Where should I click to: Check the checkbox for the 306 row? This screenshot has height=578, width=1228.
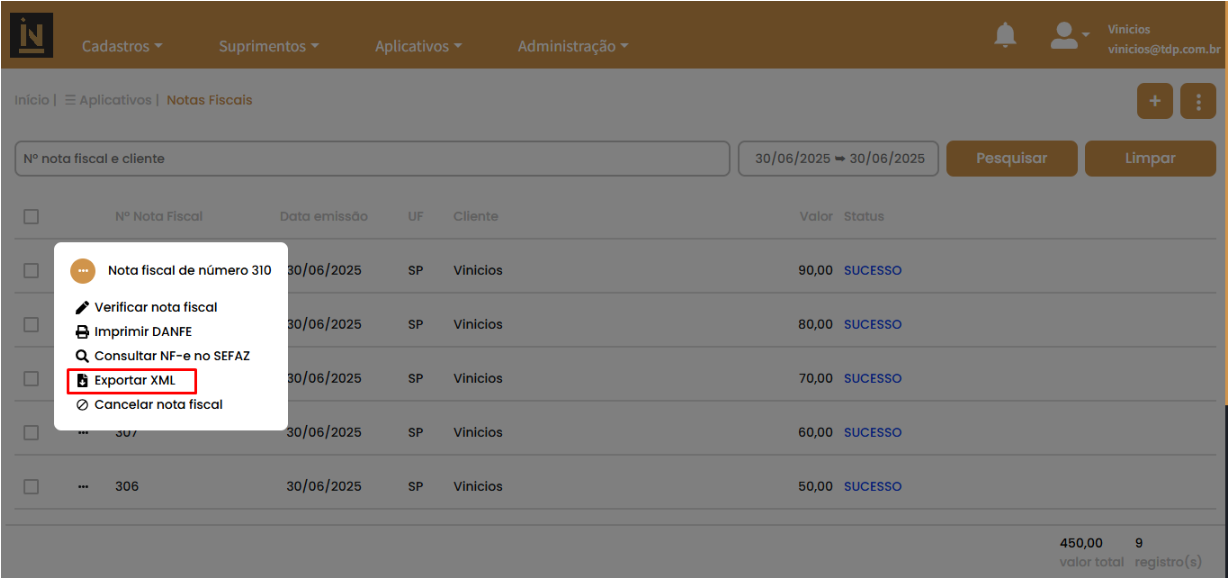point(31,486)
